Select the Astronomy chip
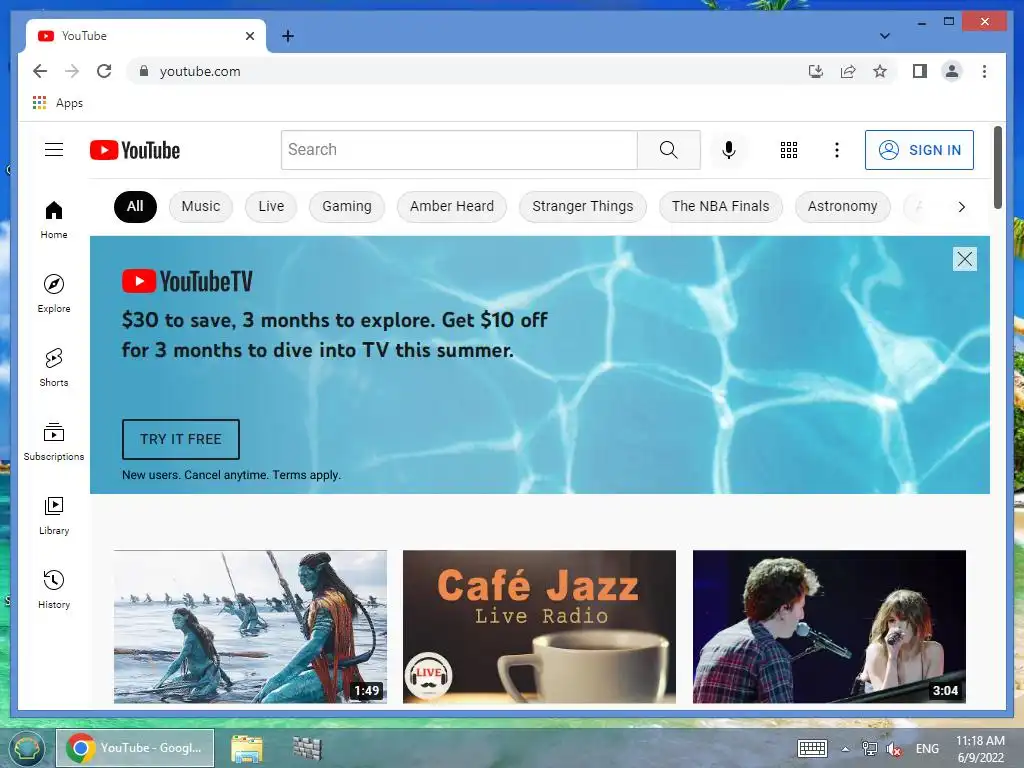 click(842, 206)
